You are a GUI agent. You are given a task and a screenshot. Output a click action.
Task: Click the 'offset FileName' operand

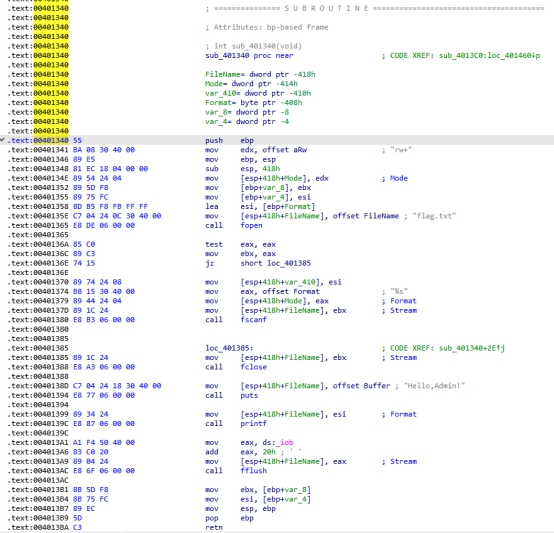point(366,216)
